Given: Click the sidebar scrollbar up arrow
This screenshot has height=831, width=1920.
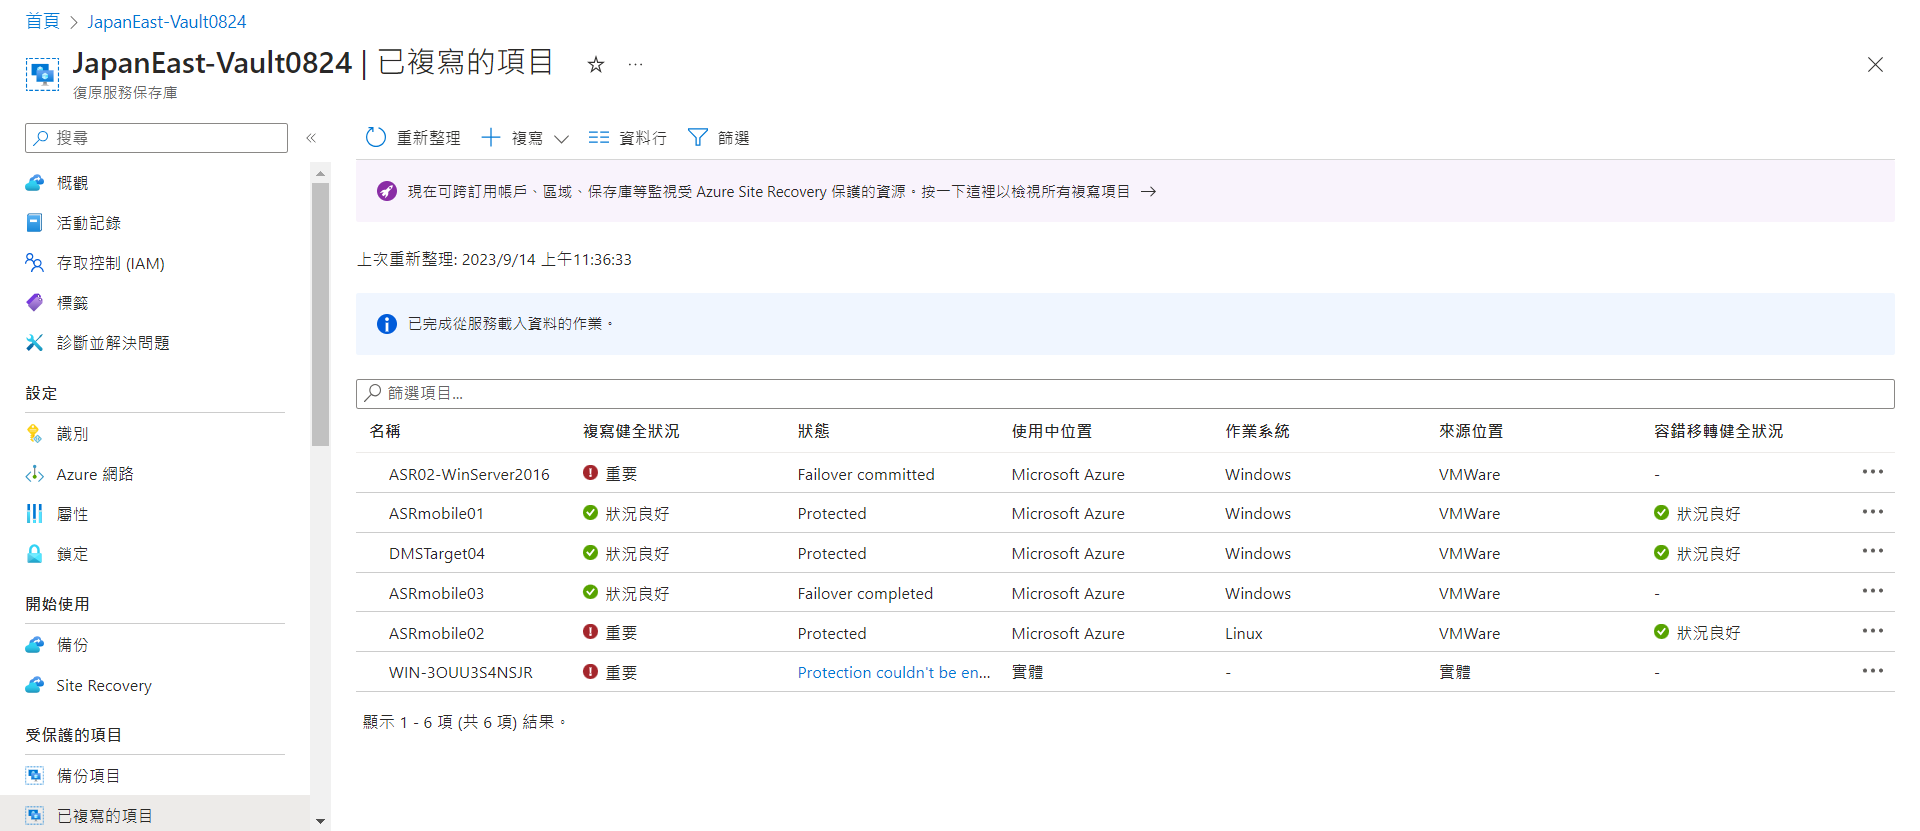Looking at the screenshot, I should tap(320, 173).
